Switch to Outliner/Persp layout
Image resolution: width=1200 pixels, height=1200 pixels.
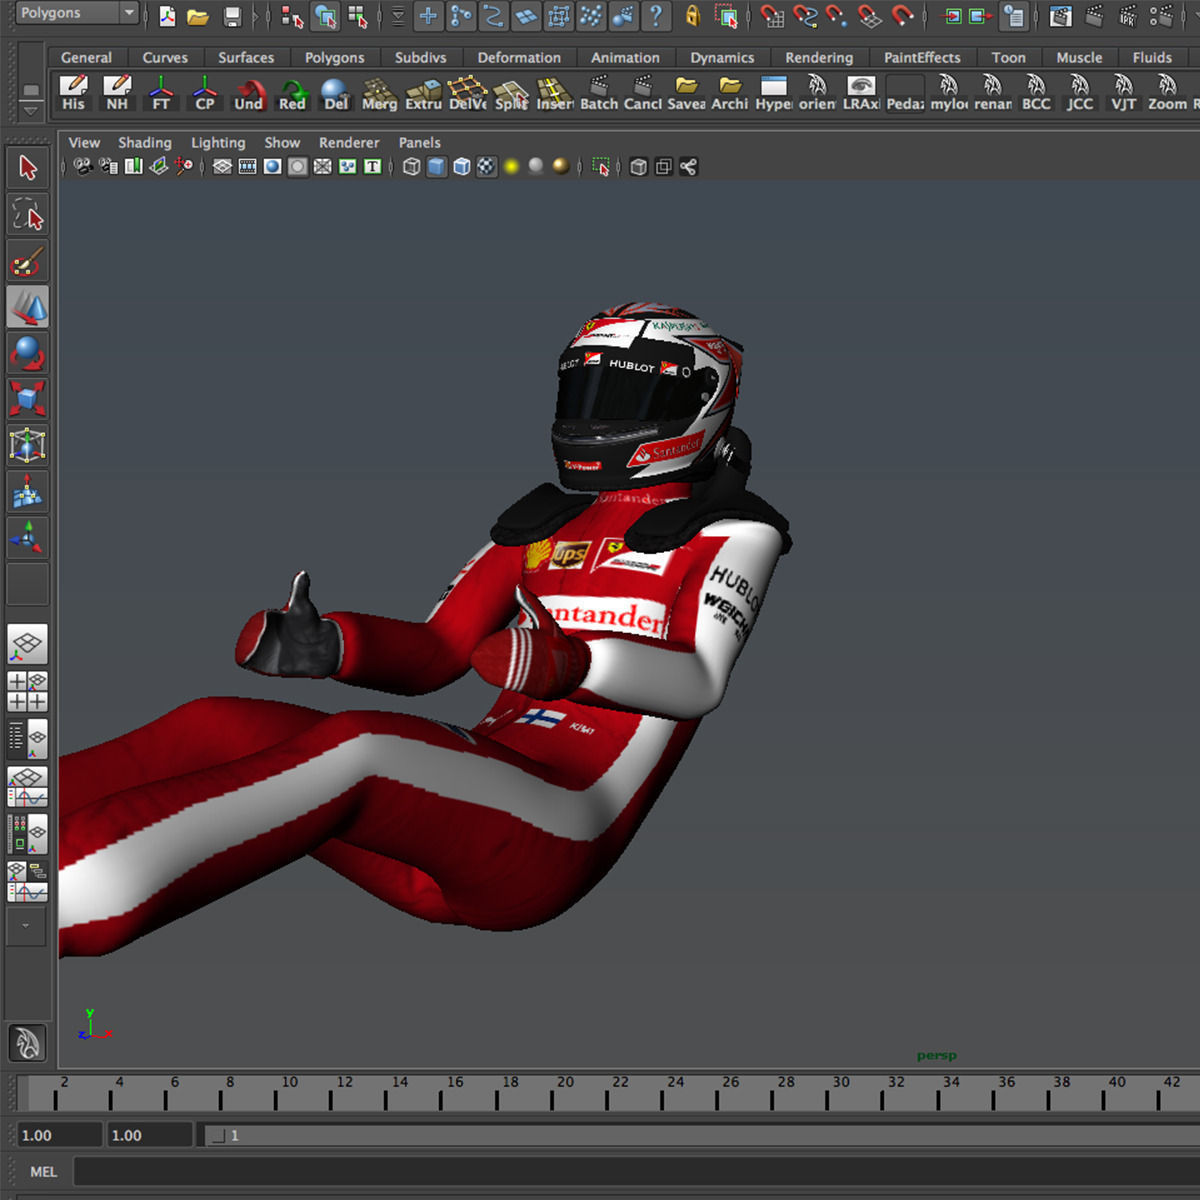tap(27, 739)
